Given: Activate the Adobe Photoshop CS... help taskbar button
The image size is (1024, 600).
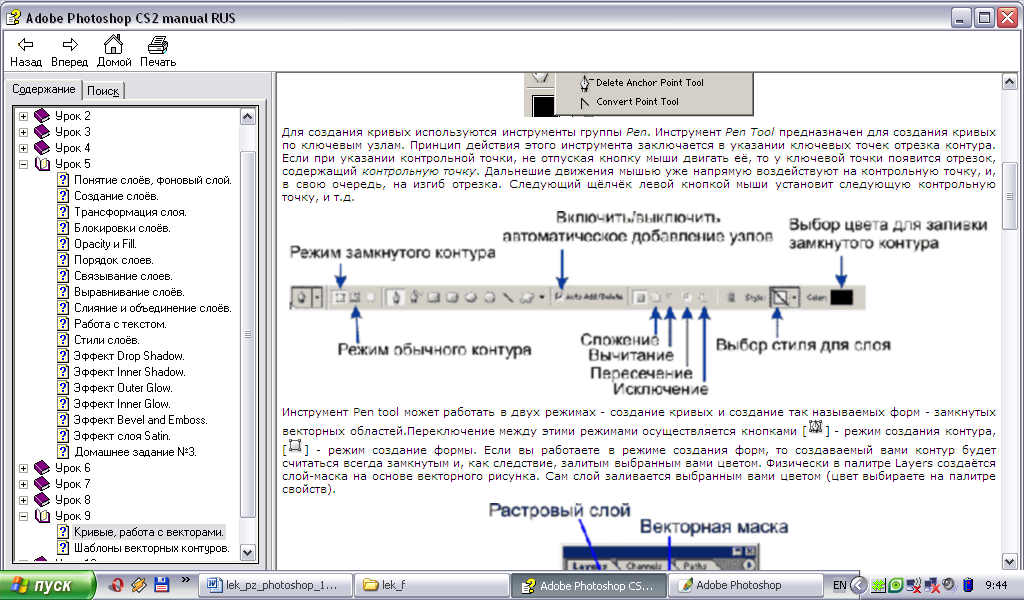Looking at the screenshot, I should click(x=588, y=585).
